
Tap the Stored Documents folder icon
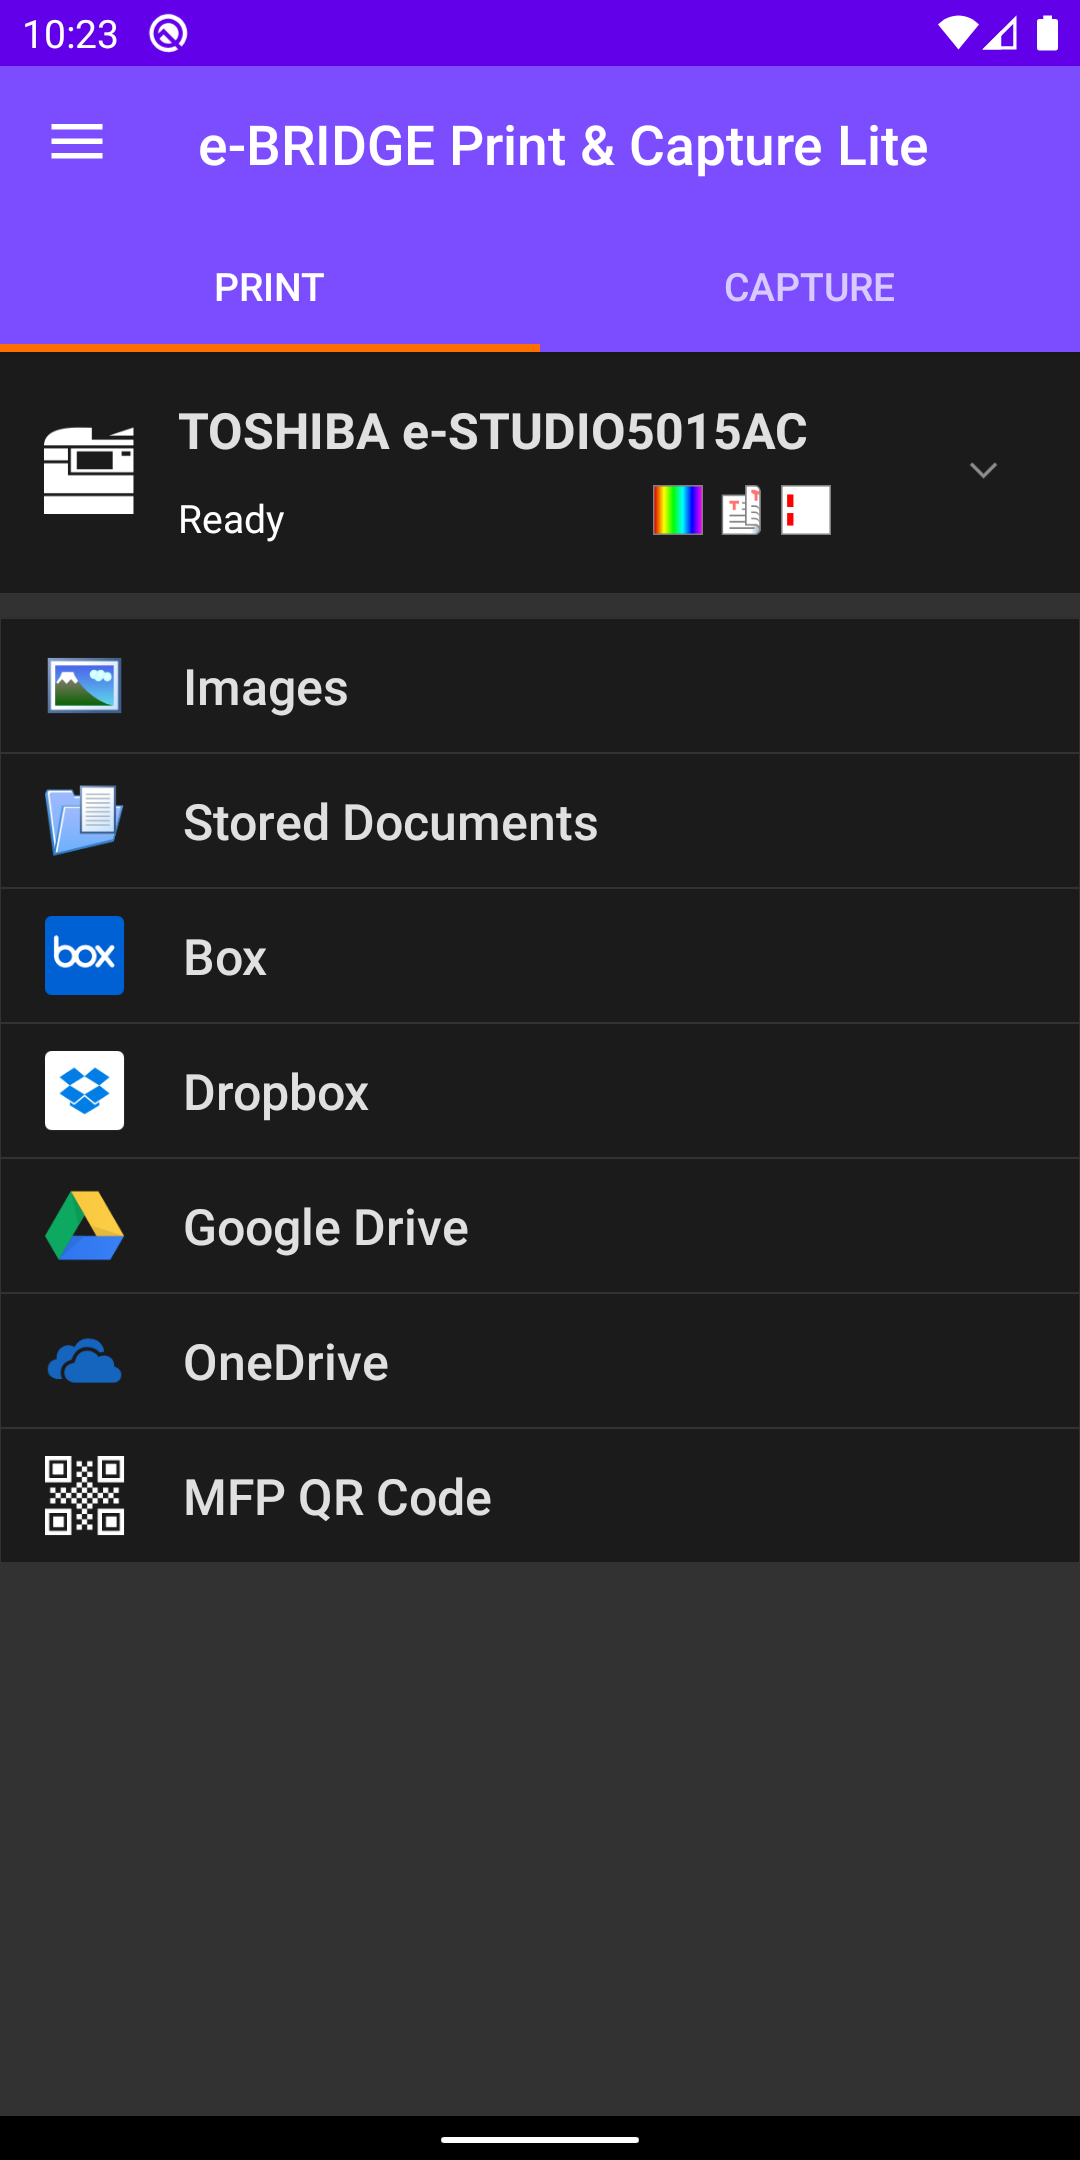coord(85,820)
